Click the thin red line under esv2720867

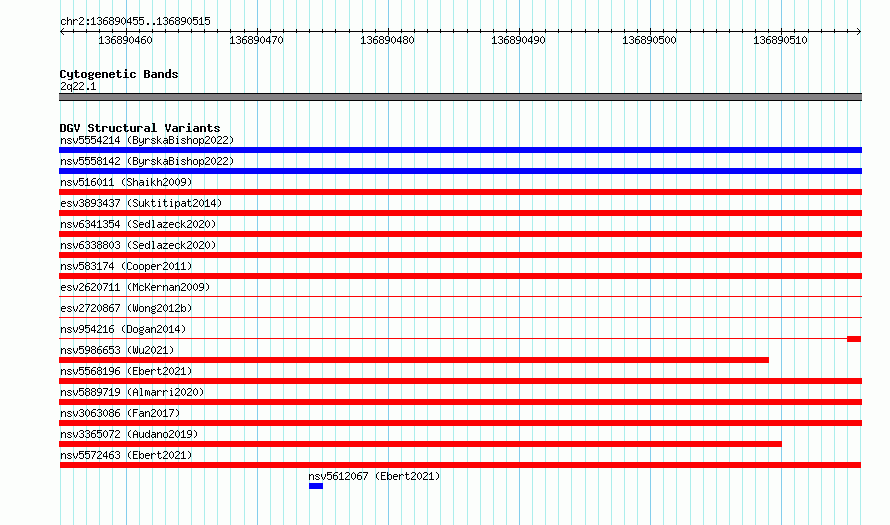pyautogui.click(x=460, y=317)
